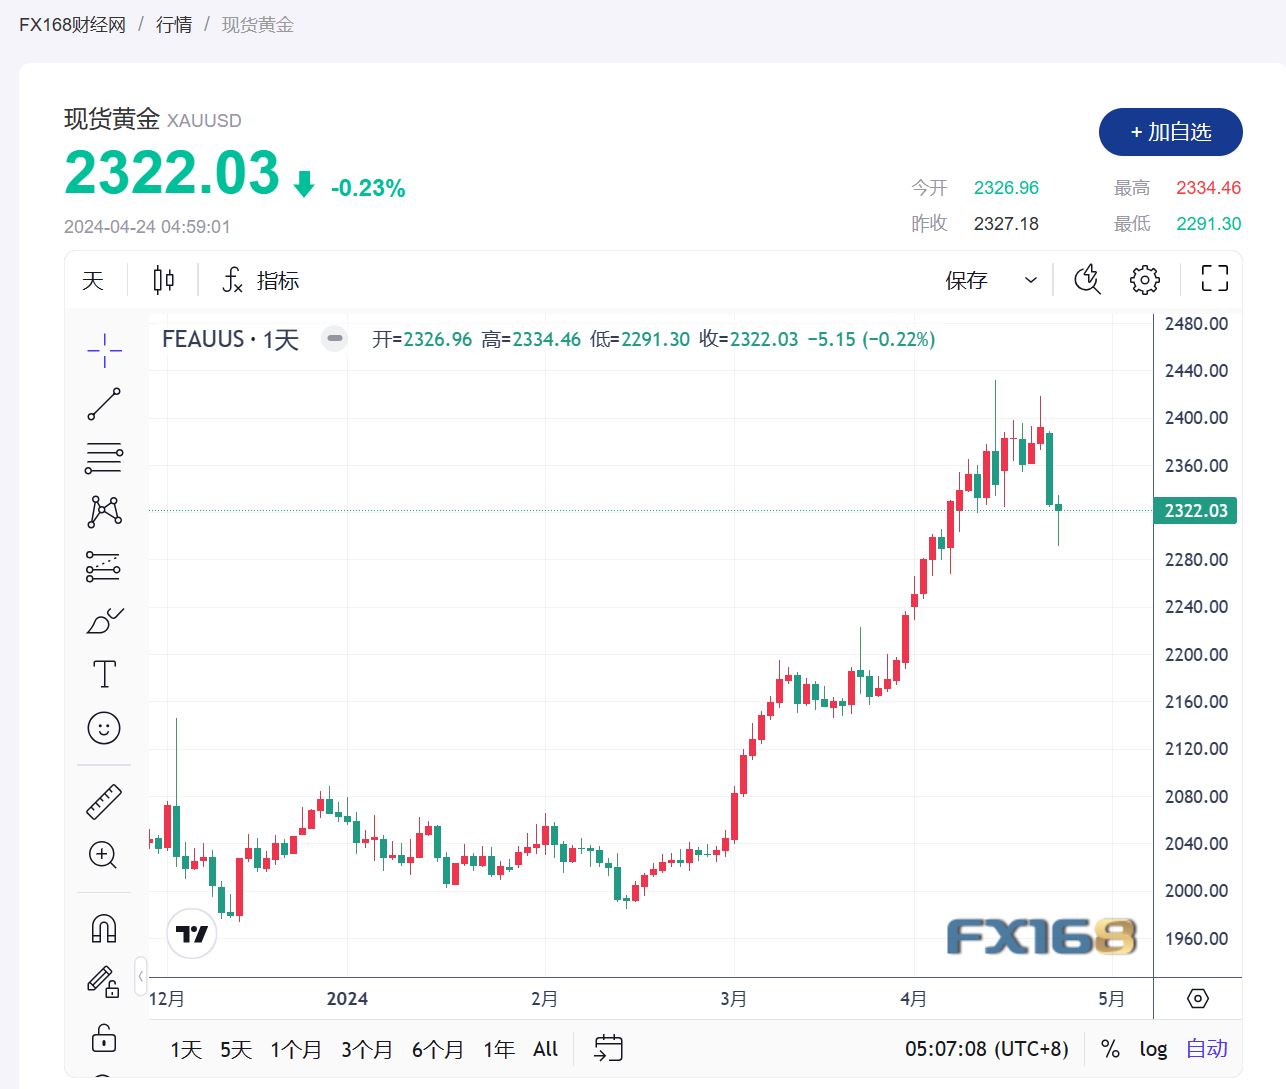The height and width of the screenshot is (1089, 1286).
Task: Select the XABCD pattern tool
Action: coord(104,512)
